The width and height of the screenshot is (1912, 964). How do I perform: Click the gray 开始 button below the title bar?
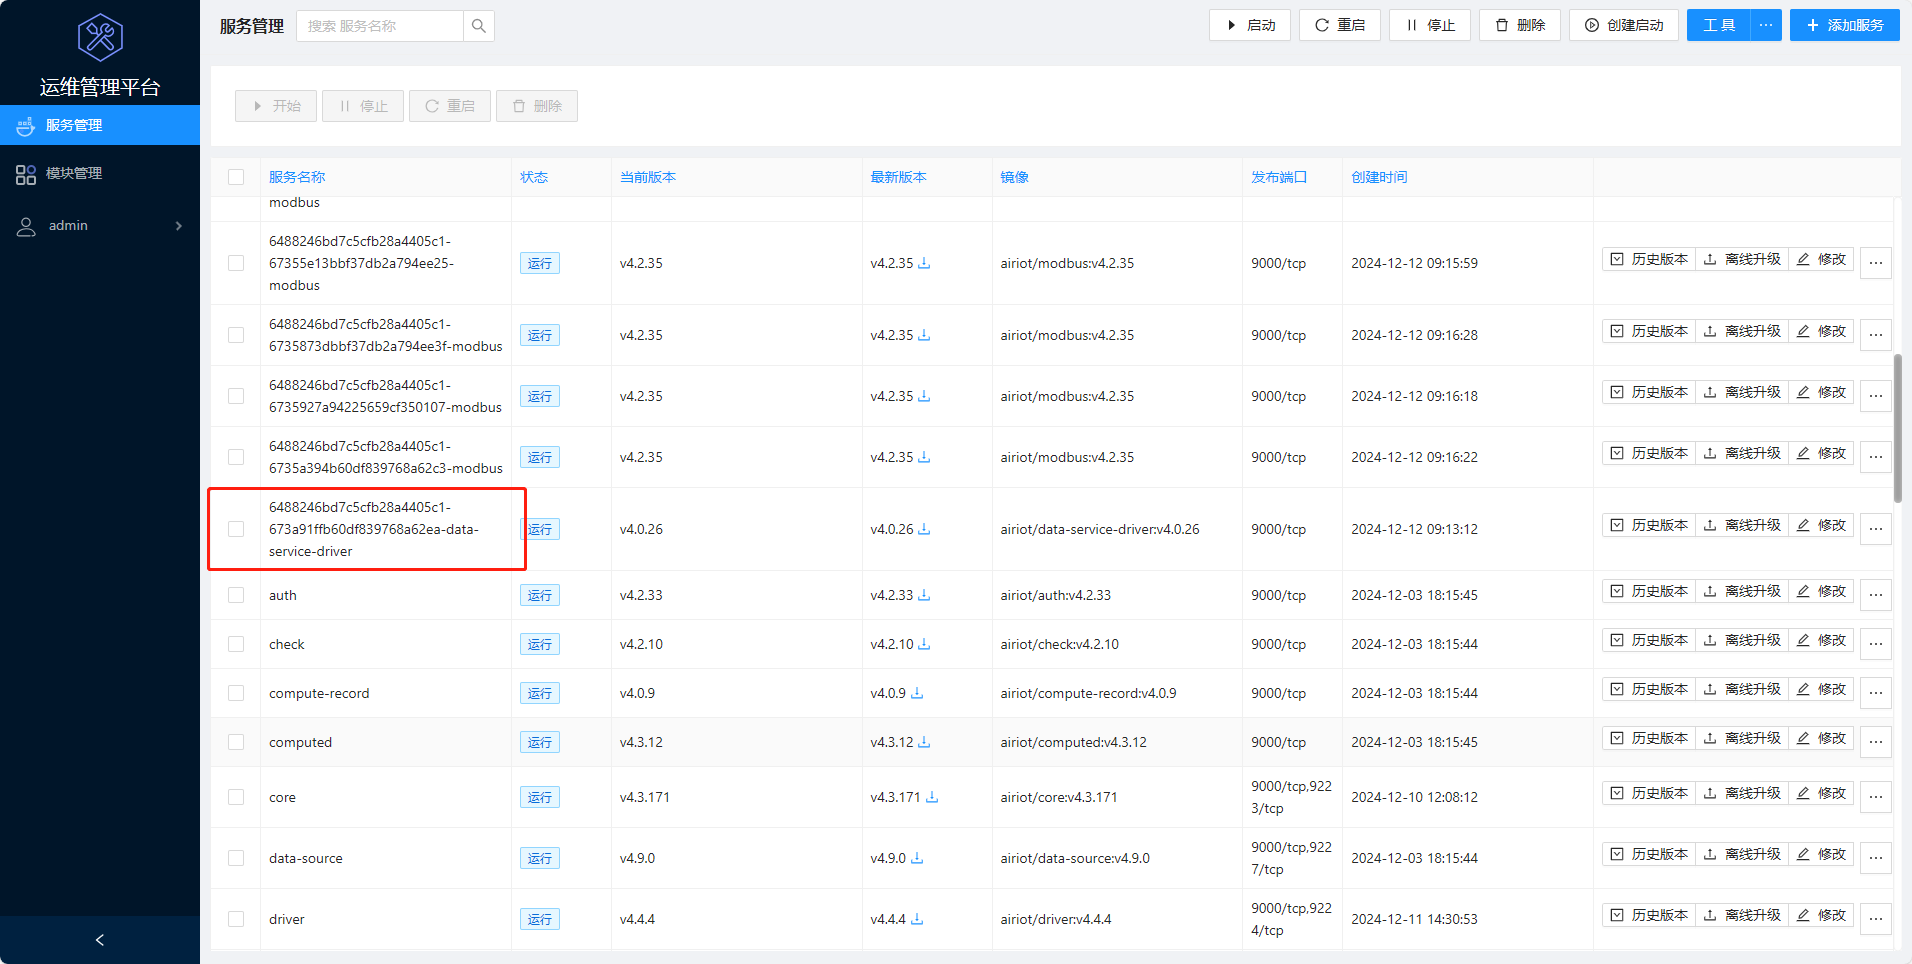[276, 106]
